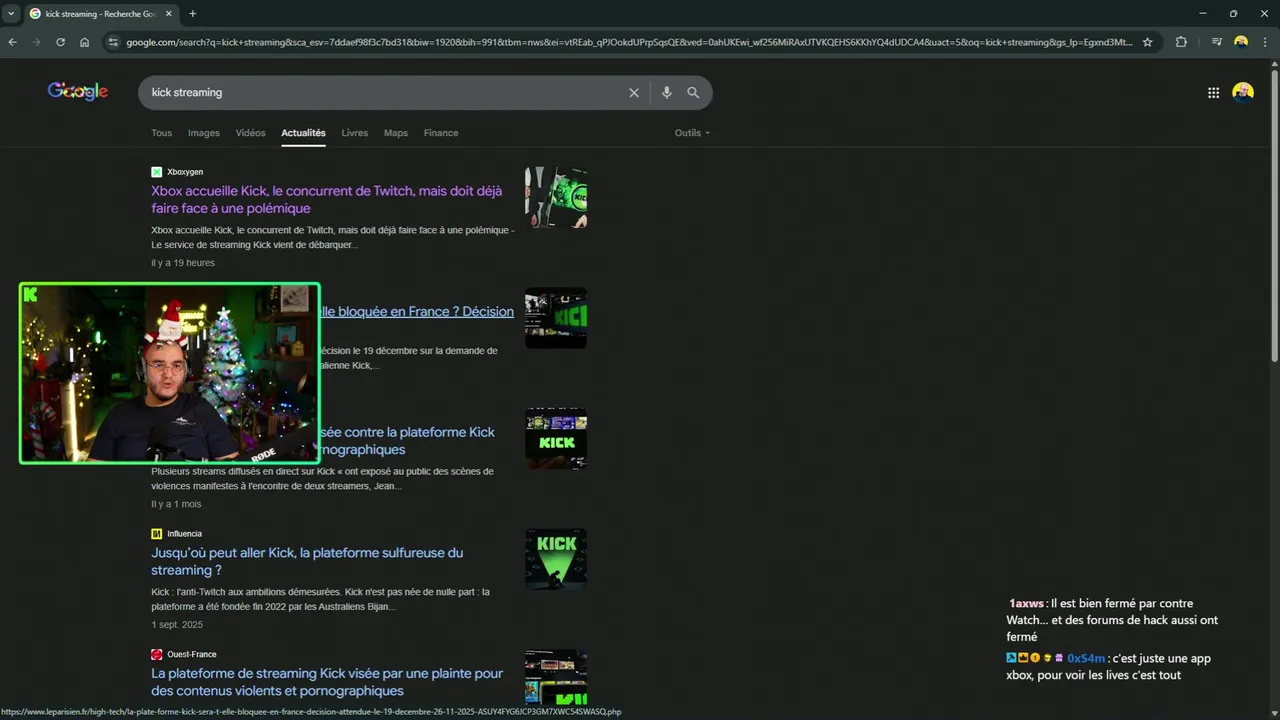
Task: Open the multi-stream KICK article thumbnail
Action: [556, 439]
